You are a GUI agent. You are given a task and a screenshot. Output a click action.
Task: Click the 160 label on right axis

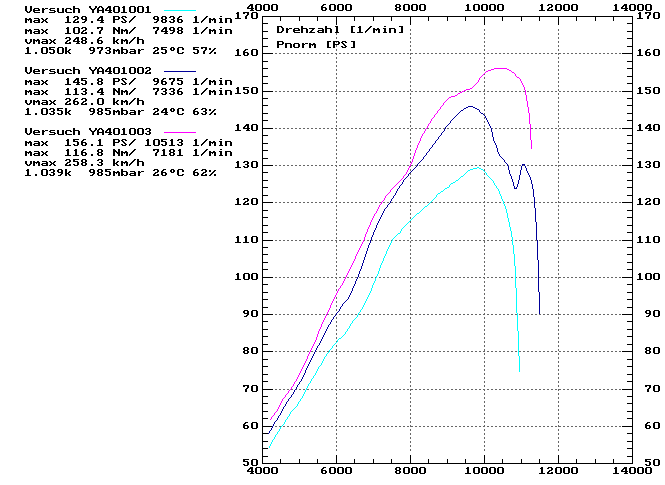(649, 53)
